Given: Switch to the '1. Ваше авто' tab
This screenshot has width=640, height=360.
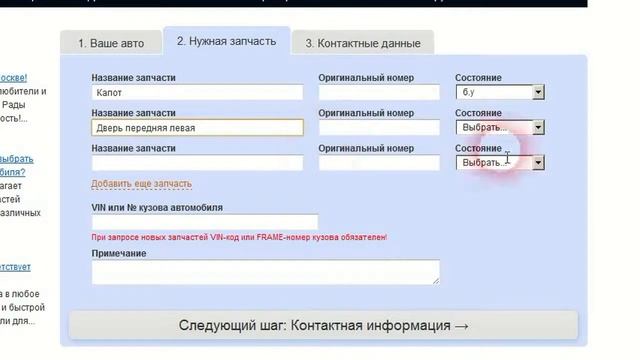Looking at the screenshot, I should click(x=111, y=42).
